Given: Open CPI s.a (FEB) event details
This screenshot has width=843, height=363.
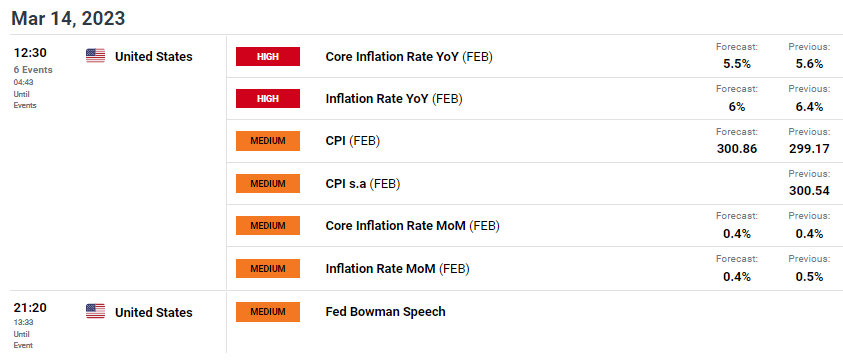Looking at the screenshot, I should (362, 184).
